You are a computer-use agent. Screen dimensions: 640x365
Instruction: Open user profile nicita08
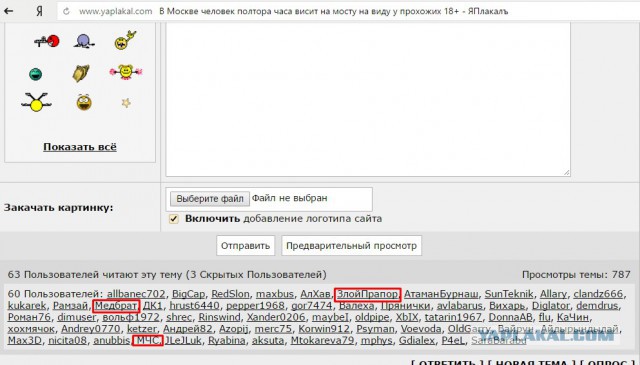click(x=67, y=340)
